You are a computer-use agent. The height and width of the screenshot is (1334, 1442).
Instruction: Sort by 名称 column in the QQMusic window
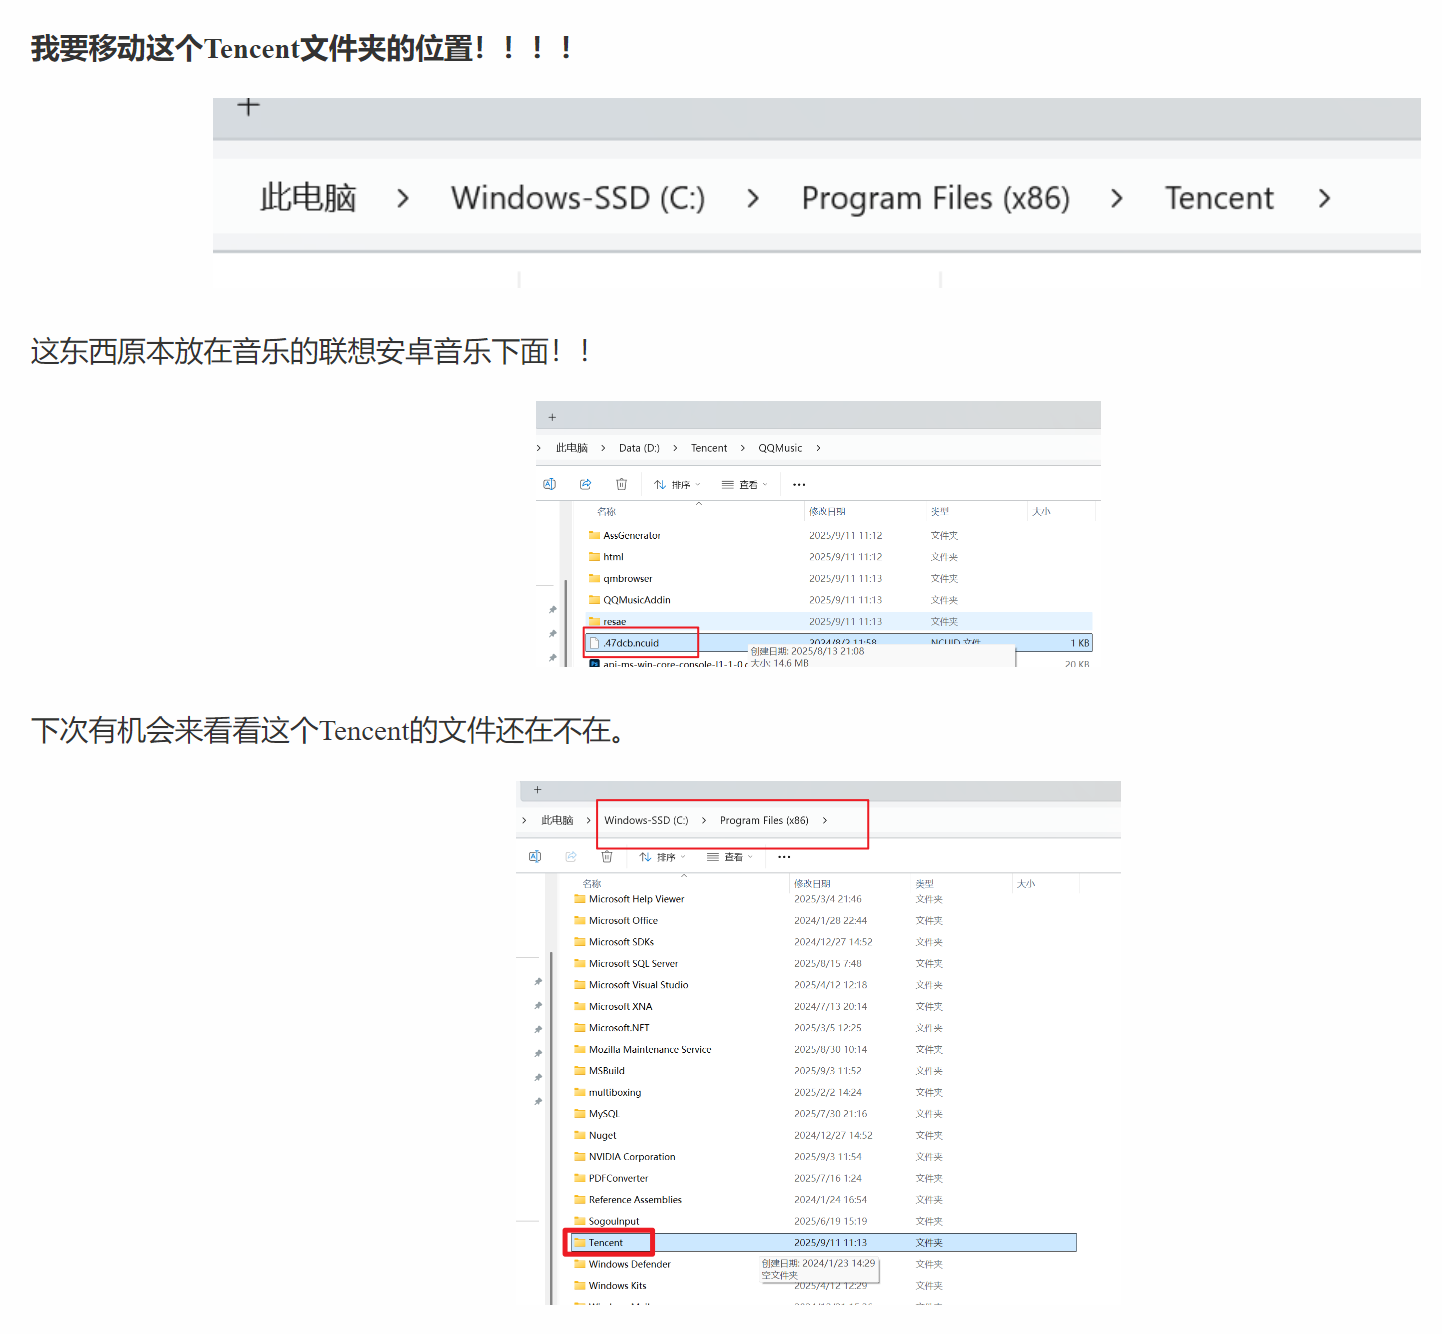pyautogui.click(x=607, y=512)
